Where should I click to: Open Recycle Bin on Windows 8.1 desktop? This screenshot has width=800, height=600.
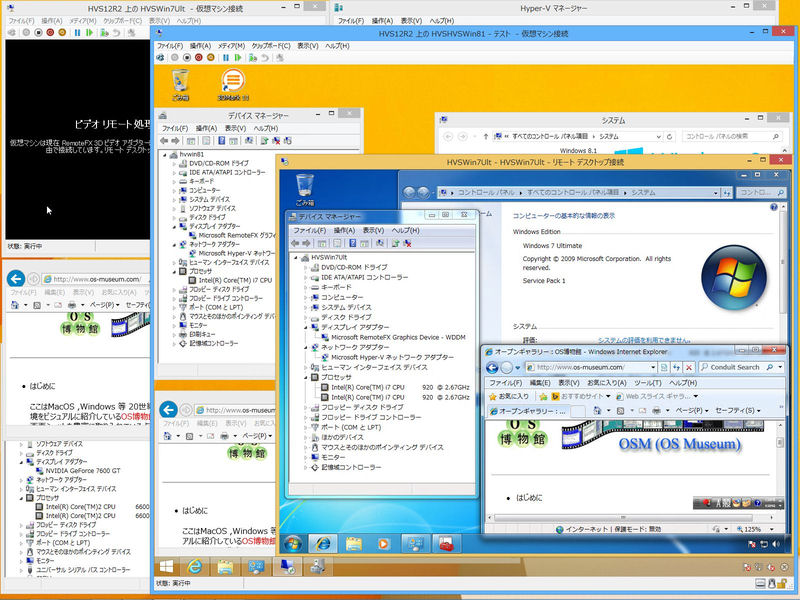tap(181, 84)
